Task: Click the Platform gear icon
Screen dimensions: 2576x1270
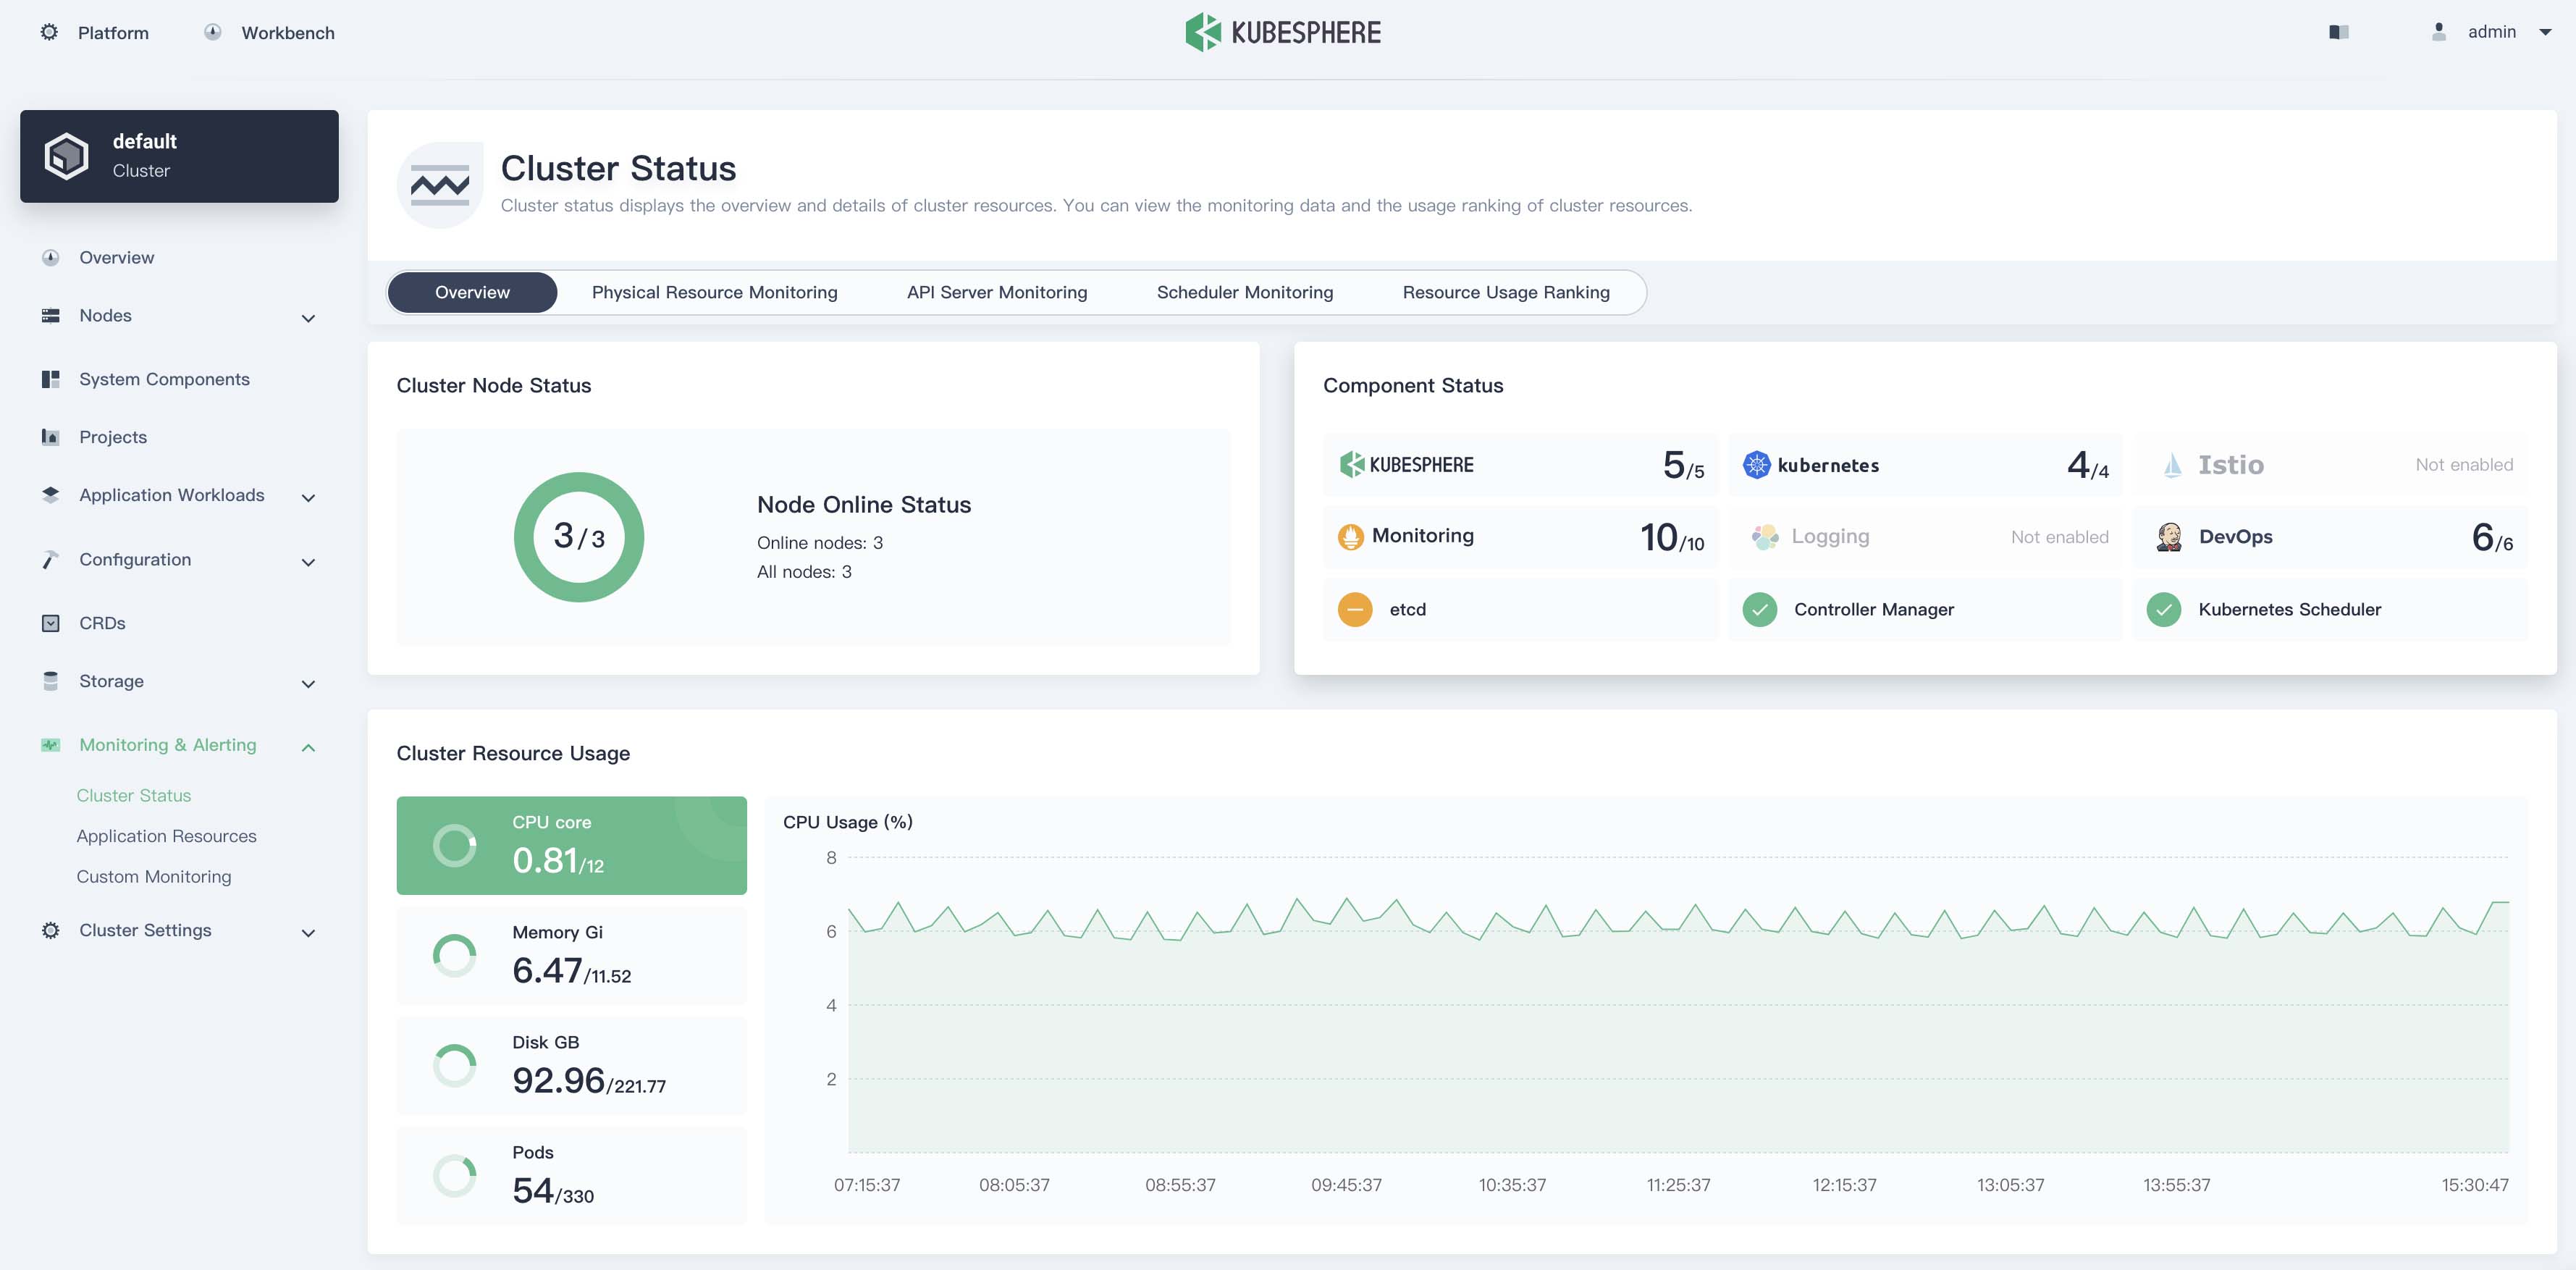Action: point(49,32)
